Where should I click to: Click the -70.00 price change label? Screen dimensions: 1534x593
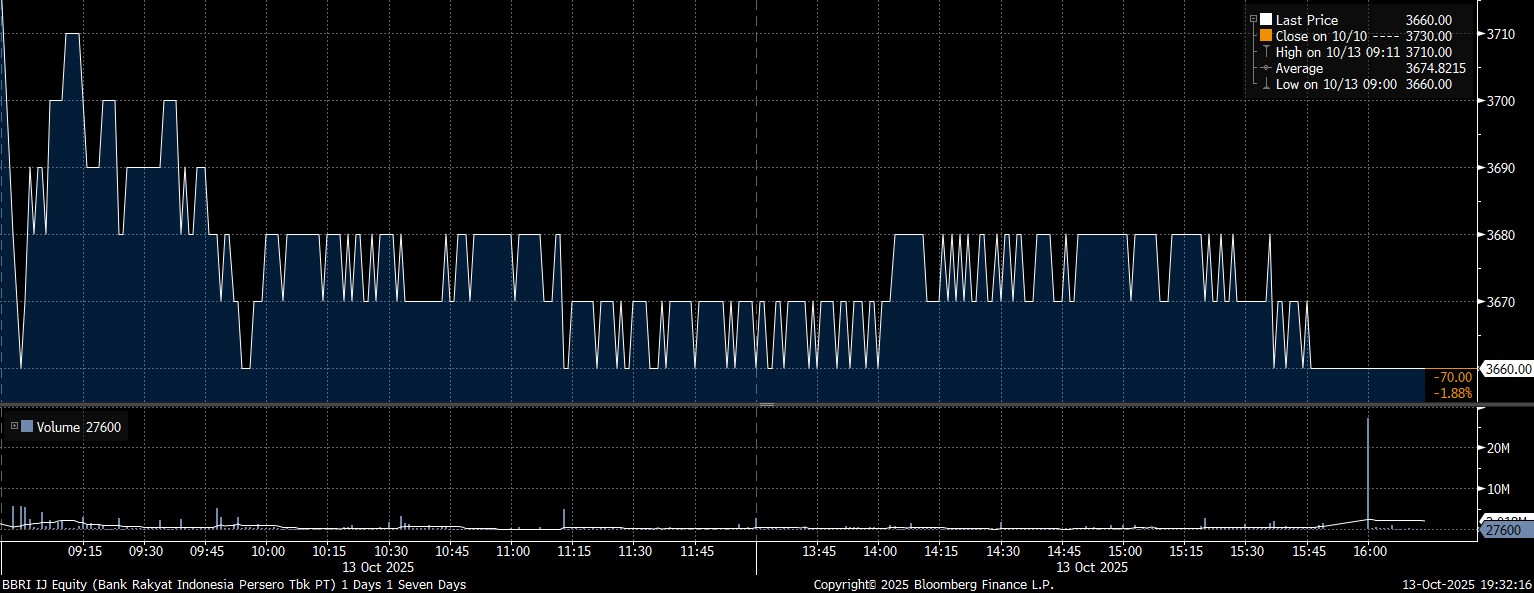point(1452,377)
